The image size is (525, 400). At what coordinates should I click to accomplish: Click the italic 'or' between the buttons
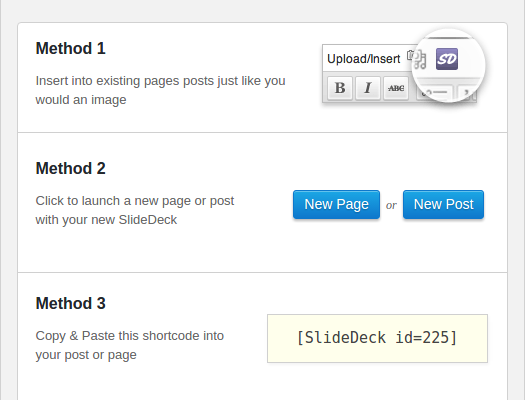(x=391, y=205)
